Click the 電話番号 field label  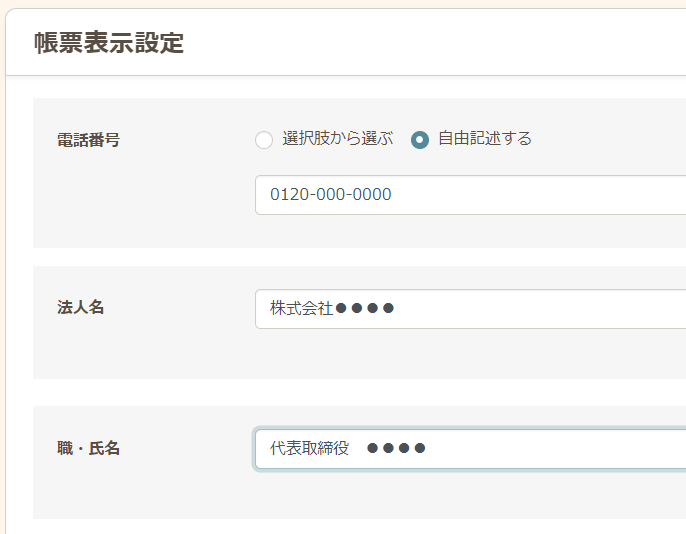[89, 140]
